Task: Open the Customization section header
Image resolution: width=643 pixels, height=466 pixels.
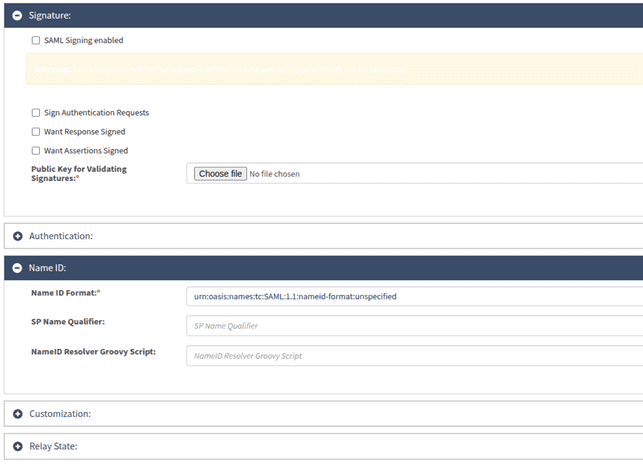Action: (60, 413)
